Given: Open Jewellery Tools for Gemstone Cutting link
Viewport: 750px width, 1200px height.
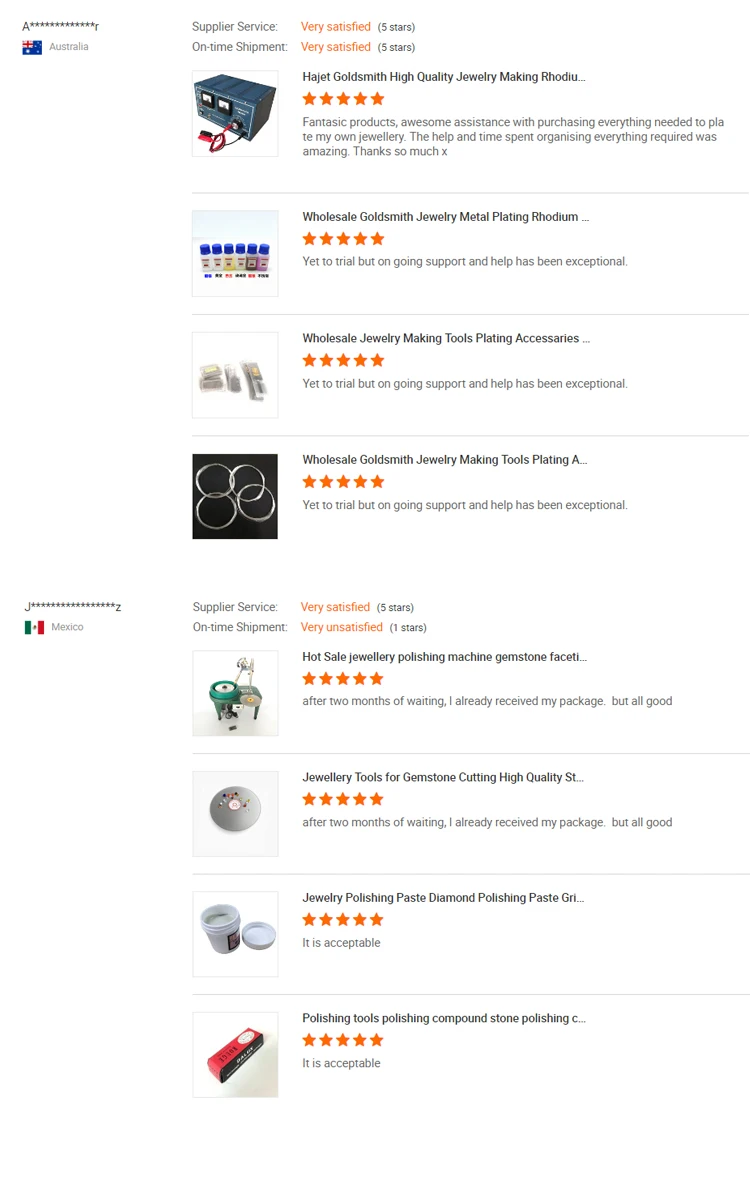Looking at the screenshot, I should 443,777.
